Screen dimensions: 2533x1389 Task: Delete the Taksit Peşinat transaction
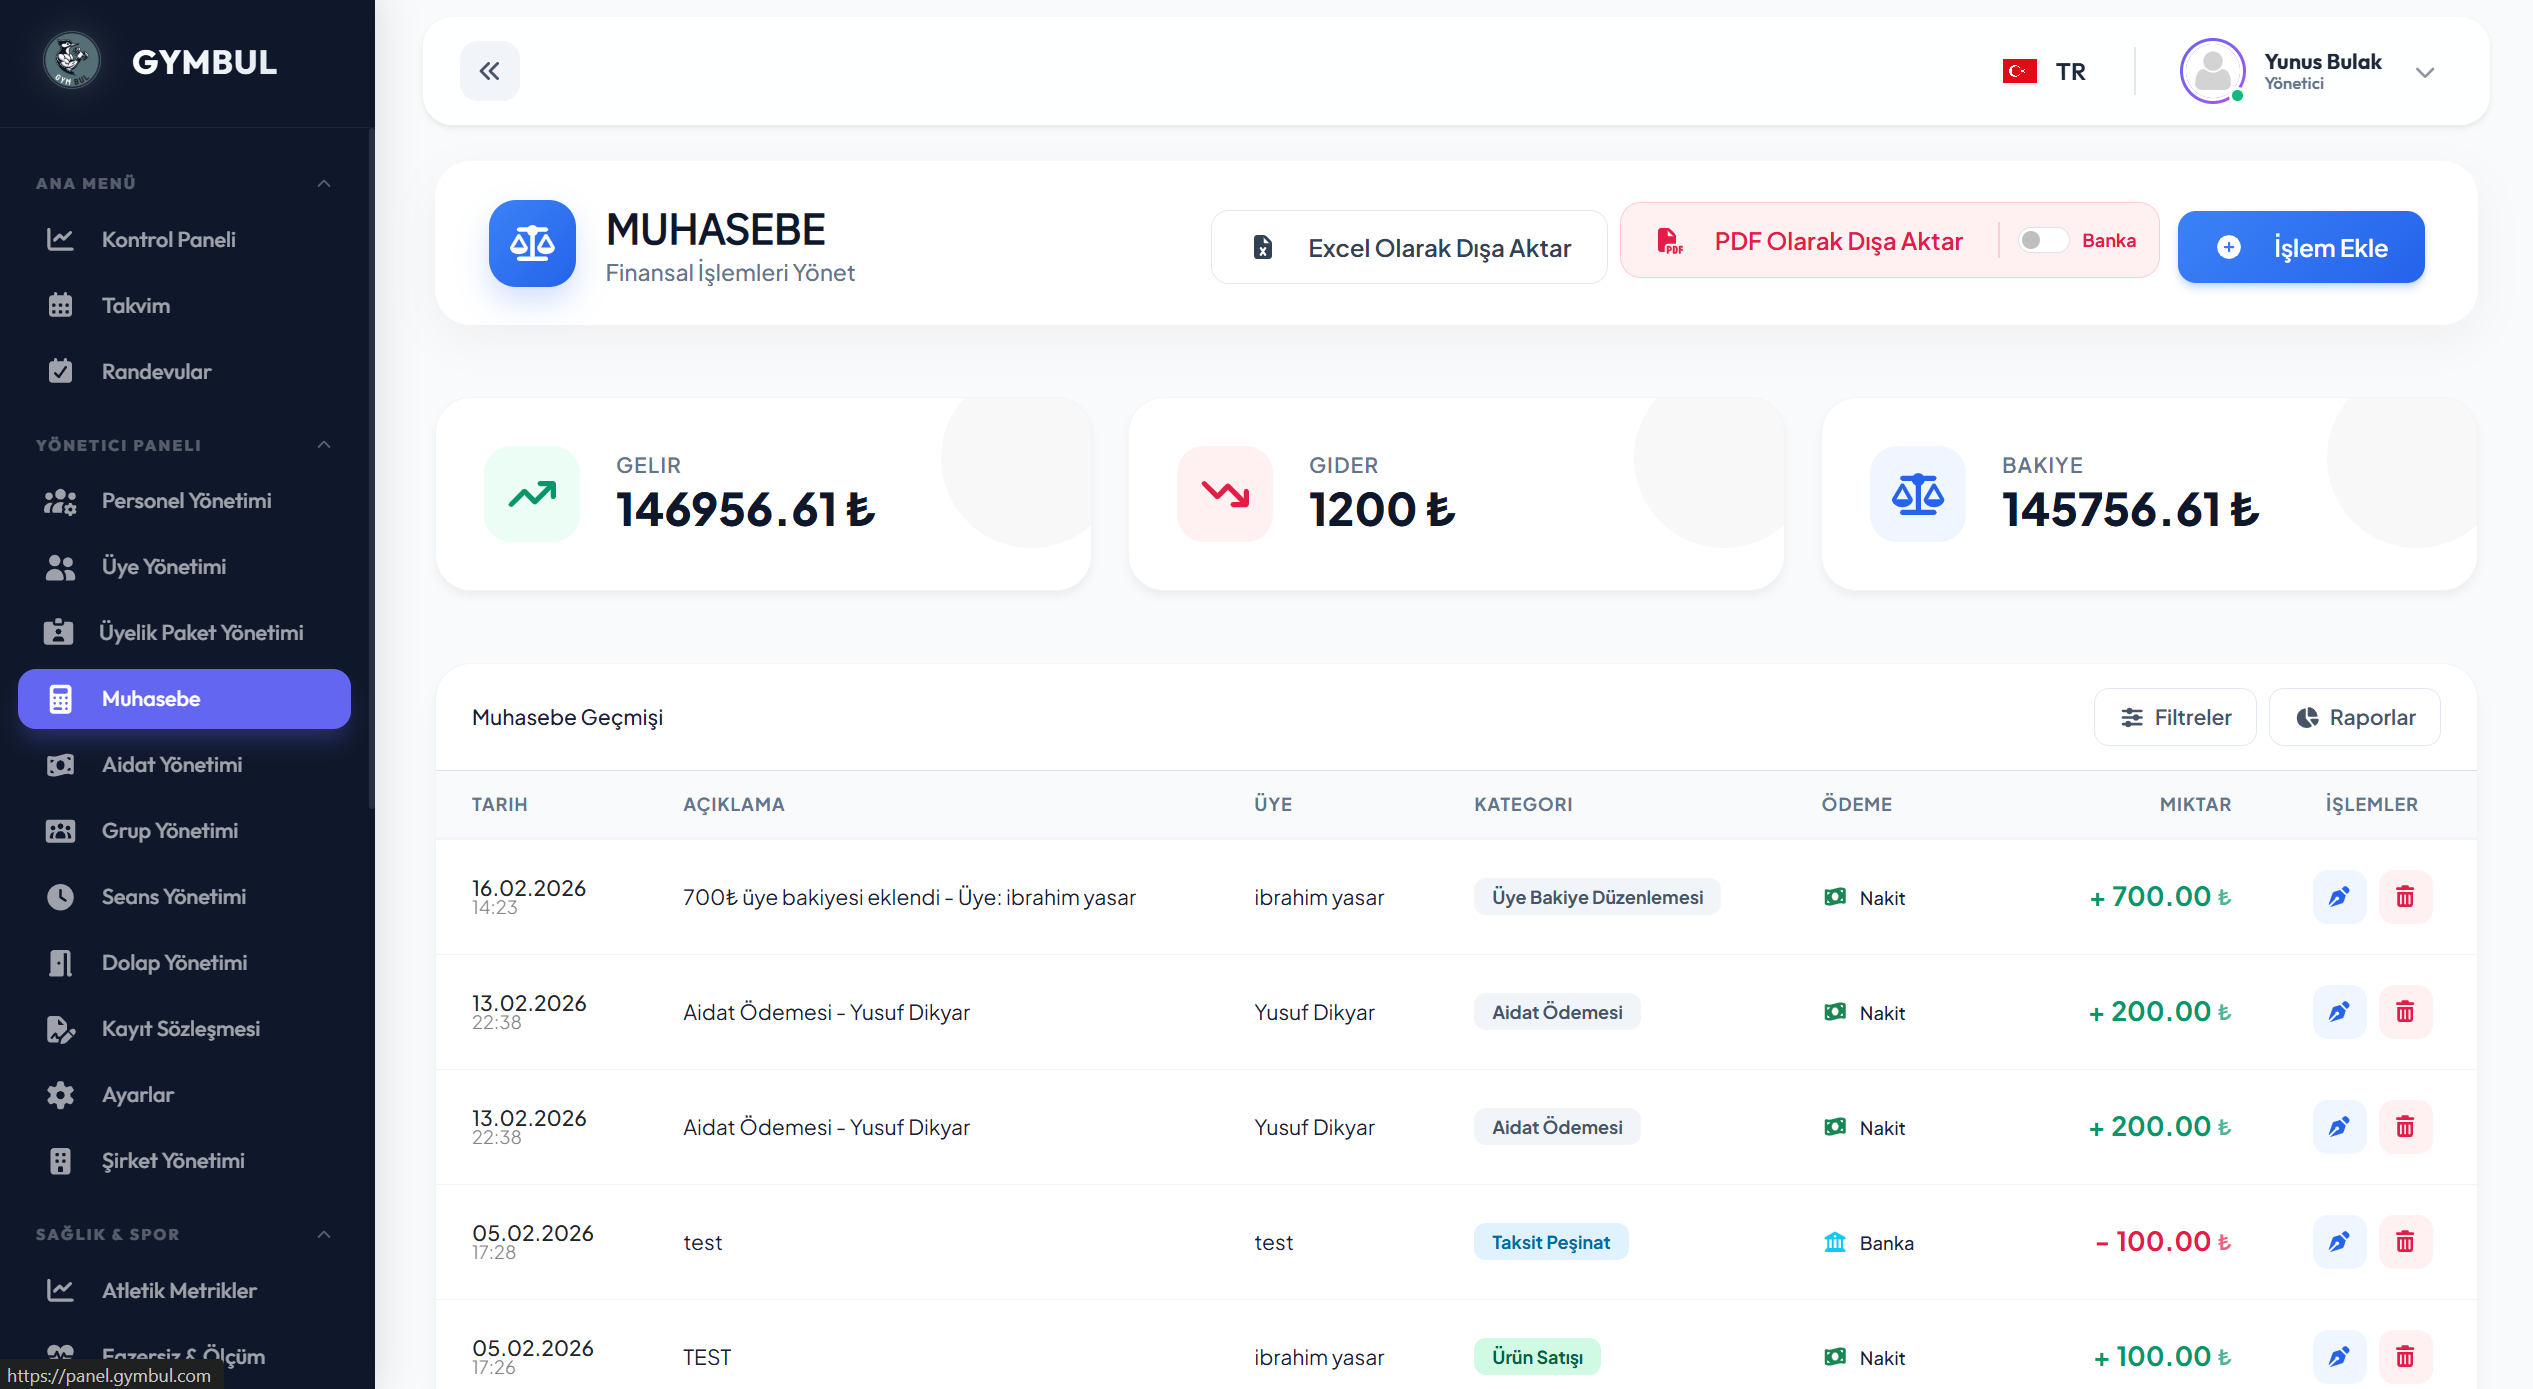tap(2405, 1242)
